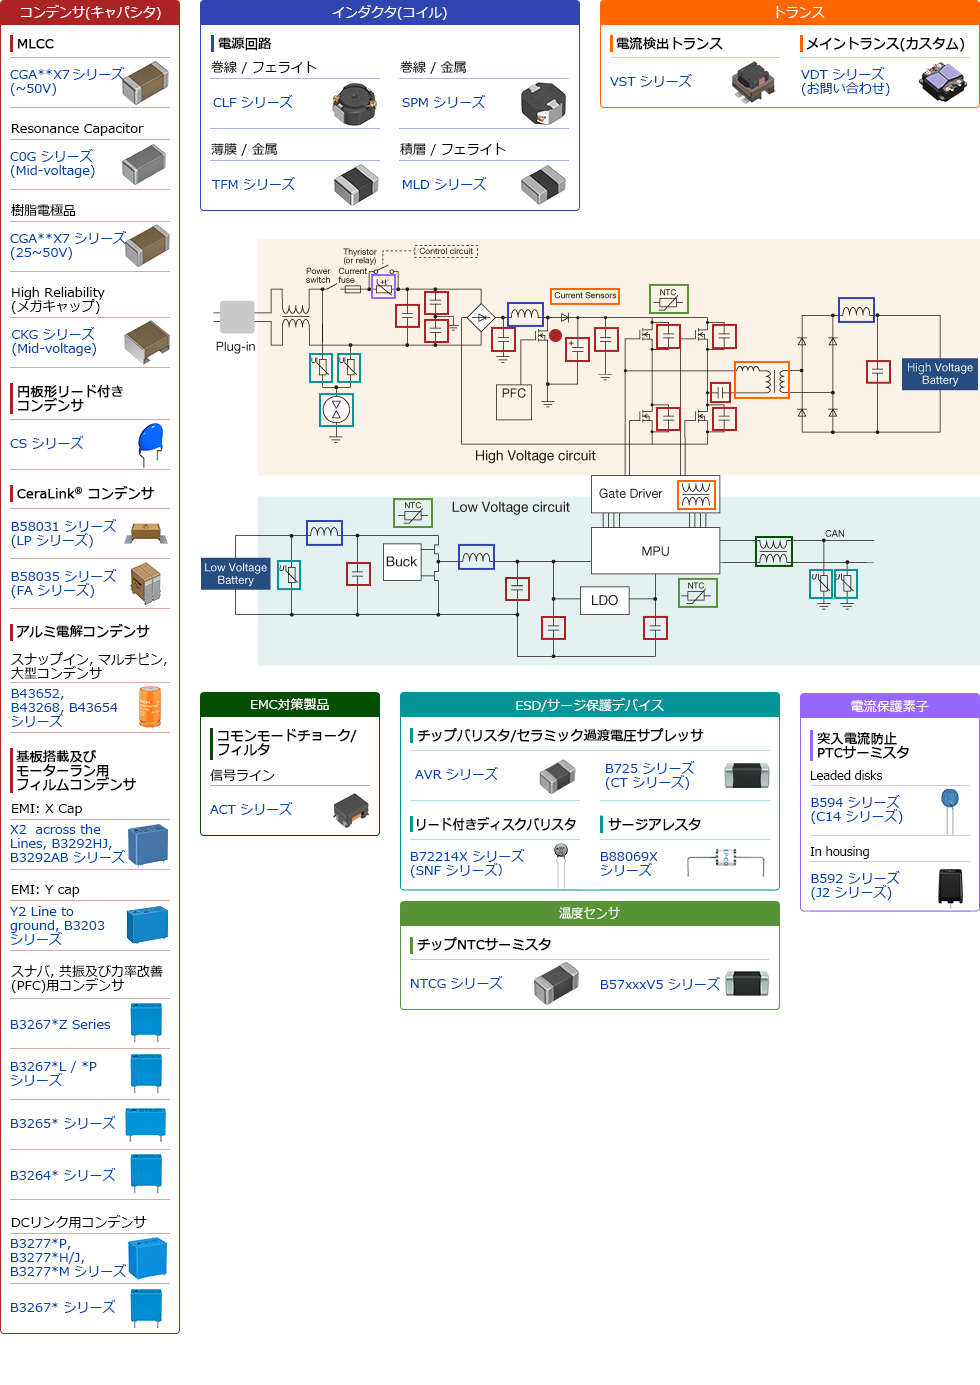Click the VDT series transformer image

tap(941, 82)
